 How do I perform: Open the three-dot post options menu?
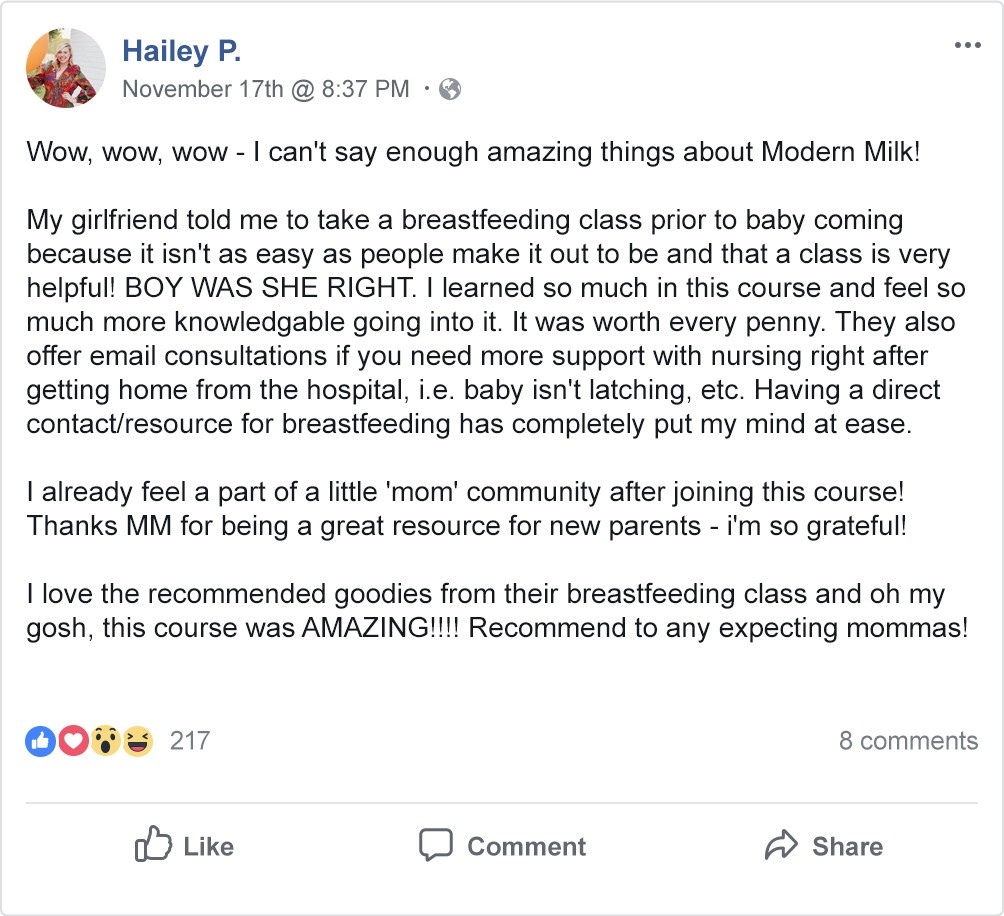point(967,45)
